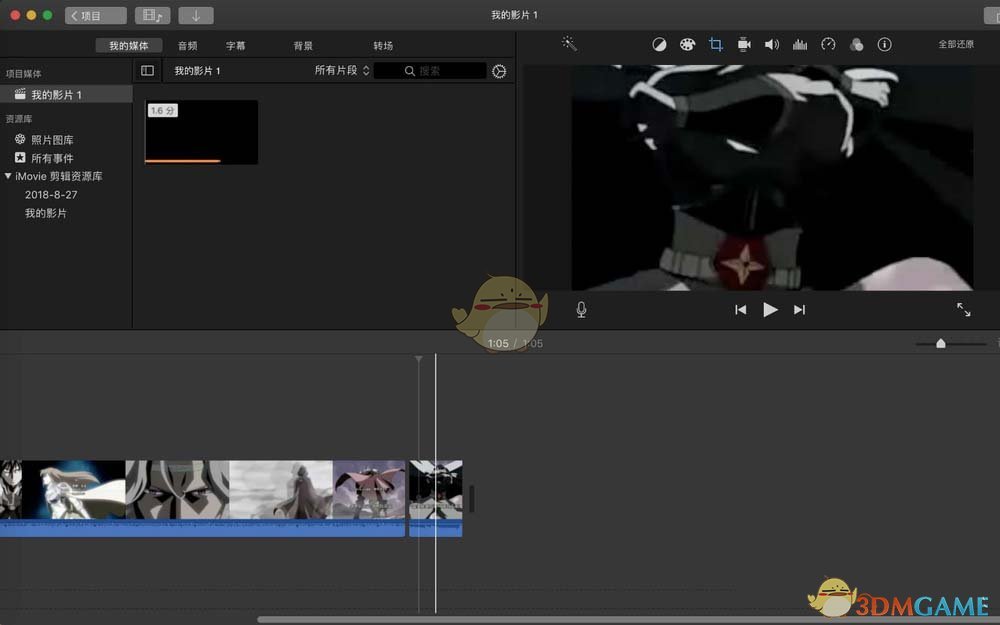Select the 1.6 分 clip thumbnail
Viewport: 1000px width, 625px height.
point(202,132)
